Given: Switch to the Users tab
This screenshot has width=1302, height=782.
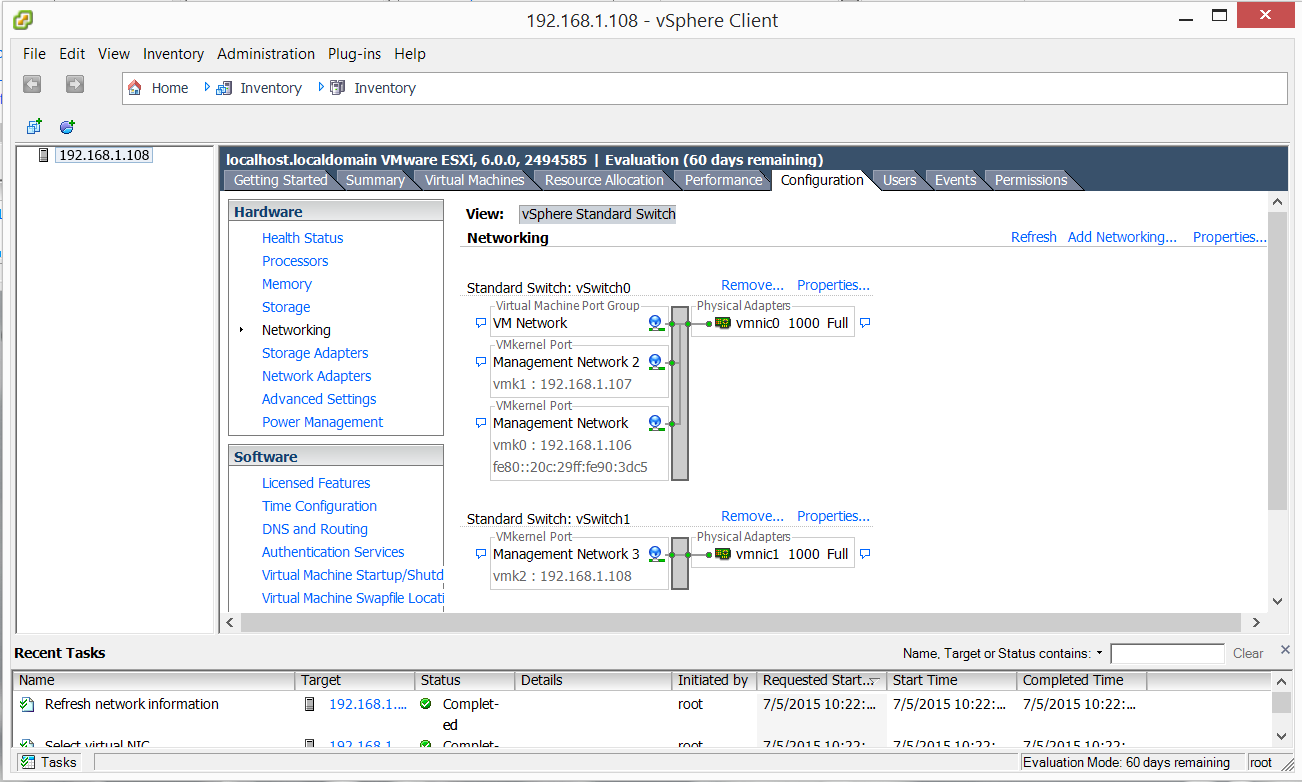Looking at the screenshot, I should [899, 180].
